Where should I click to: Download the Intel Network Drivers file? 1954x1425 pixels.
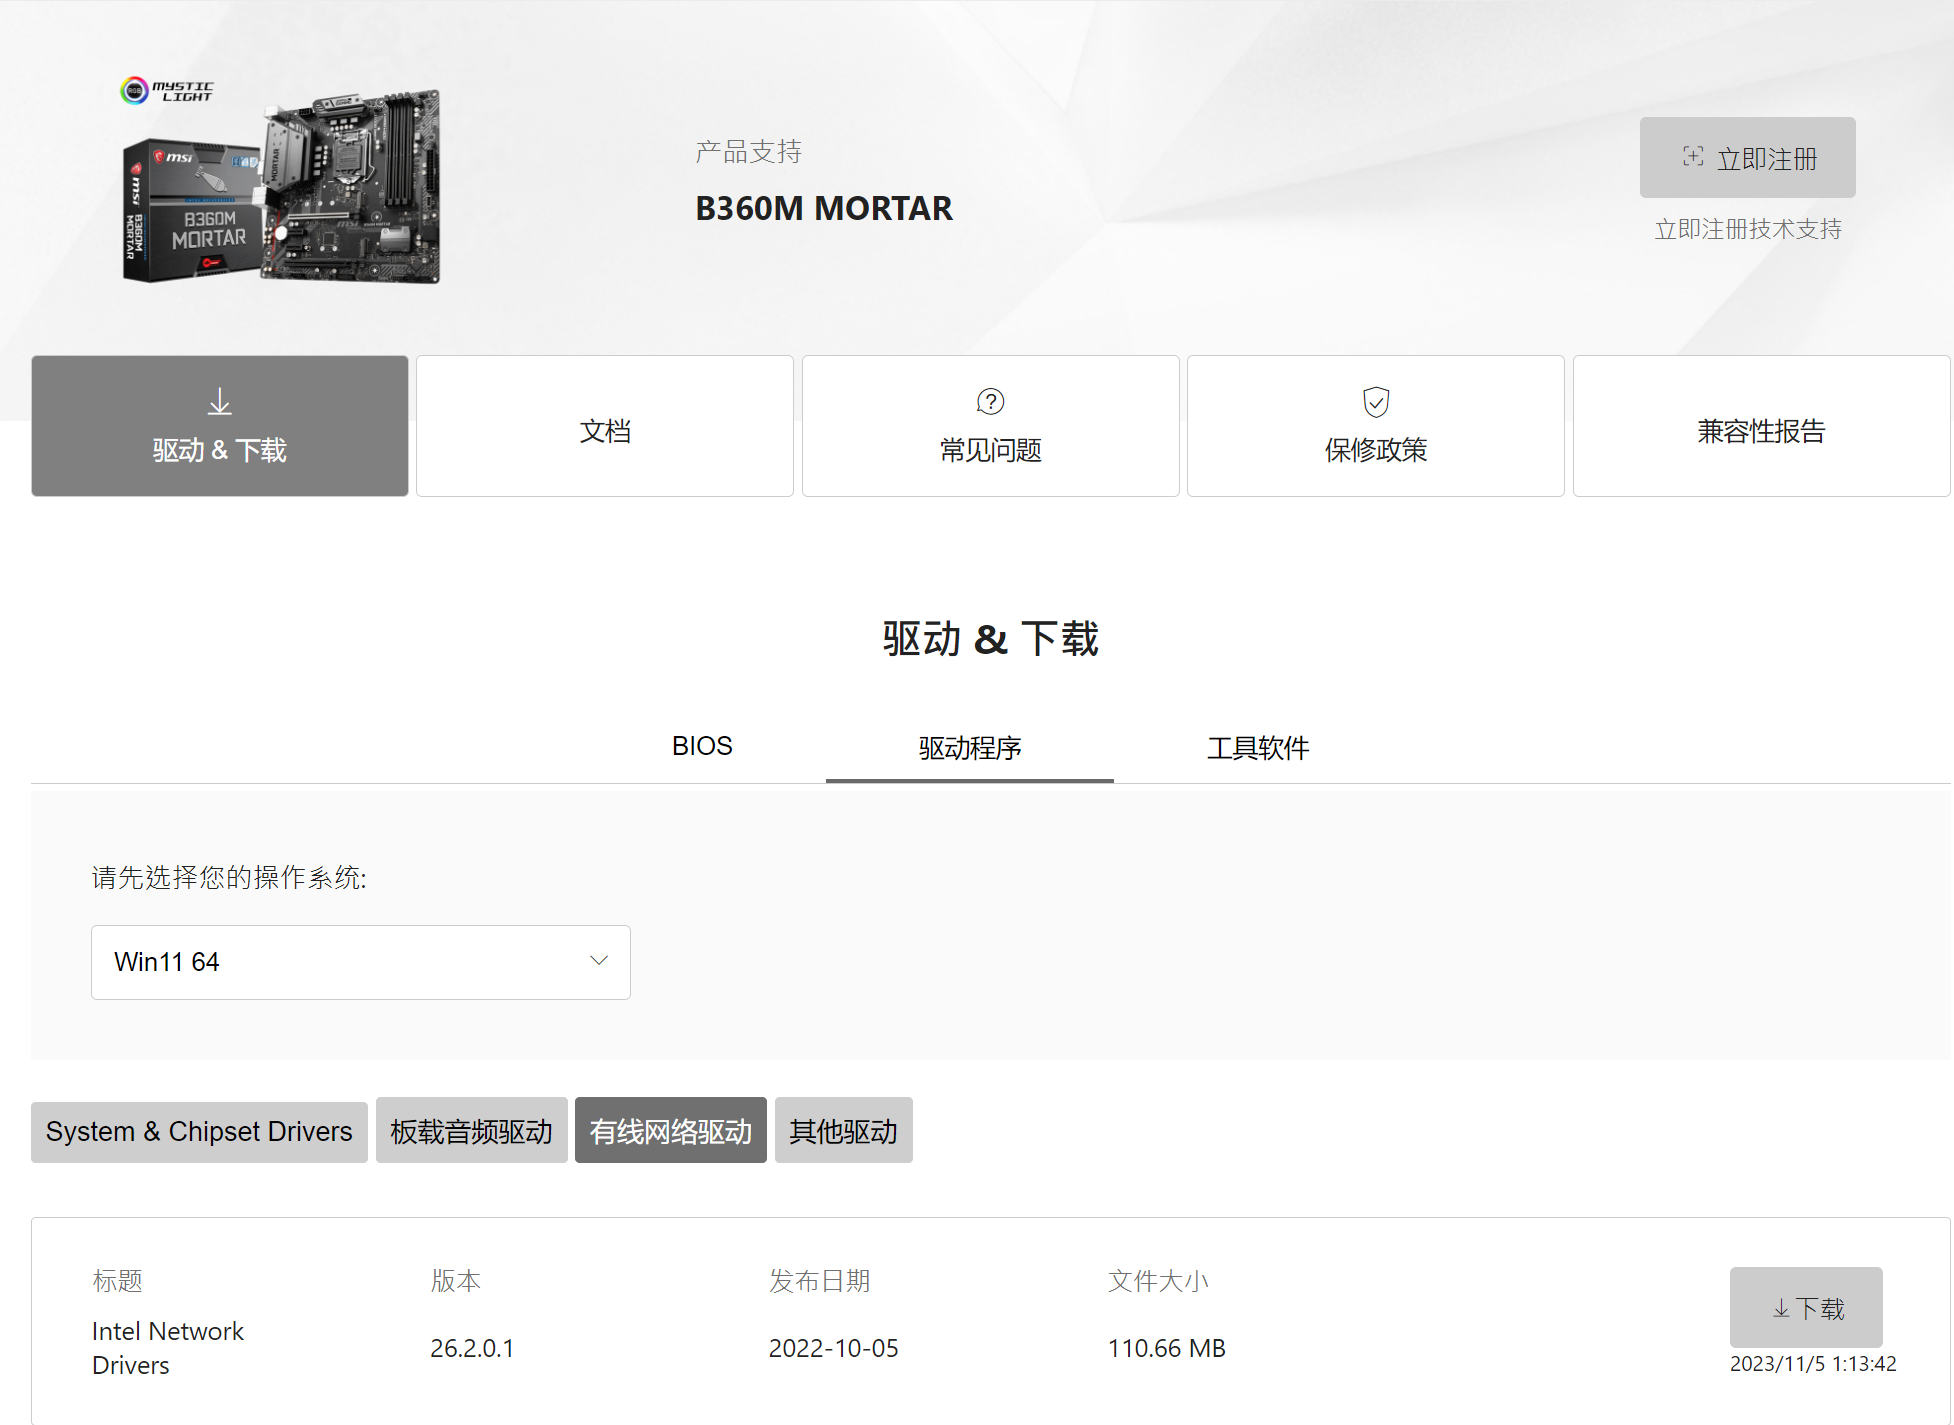(x=1806, y=1308)
